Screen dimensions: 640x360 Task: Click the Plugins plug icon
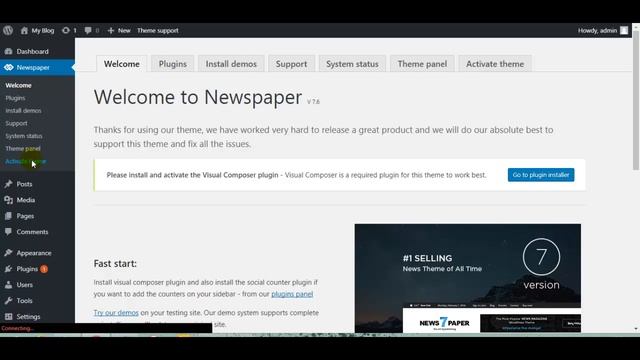click(x=9, y=269)
